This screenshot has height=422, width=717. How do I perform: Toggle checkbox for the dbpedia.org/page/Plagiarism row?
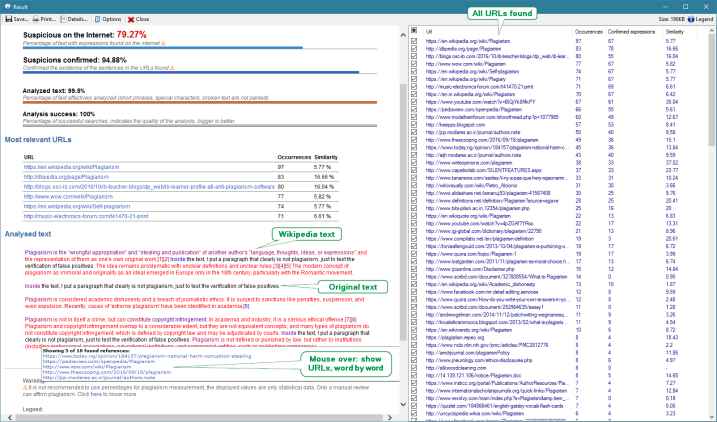(414, 49)
